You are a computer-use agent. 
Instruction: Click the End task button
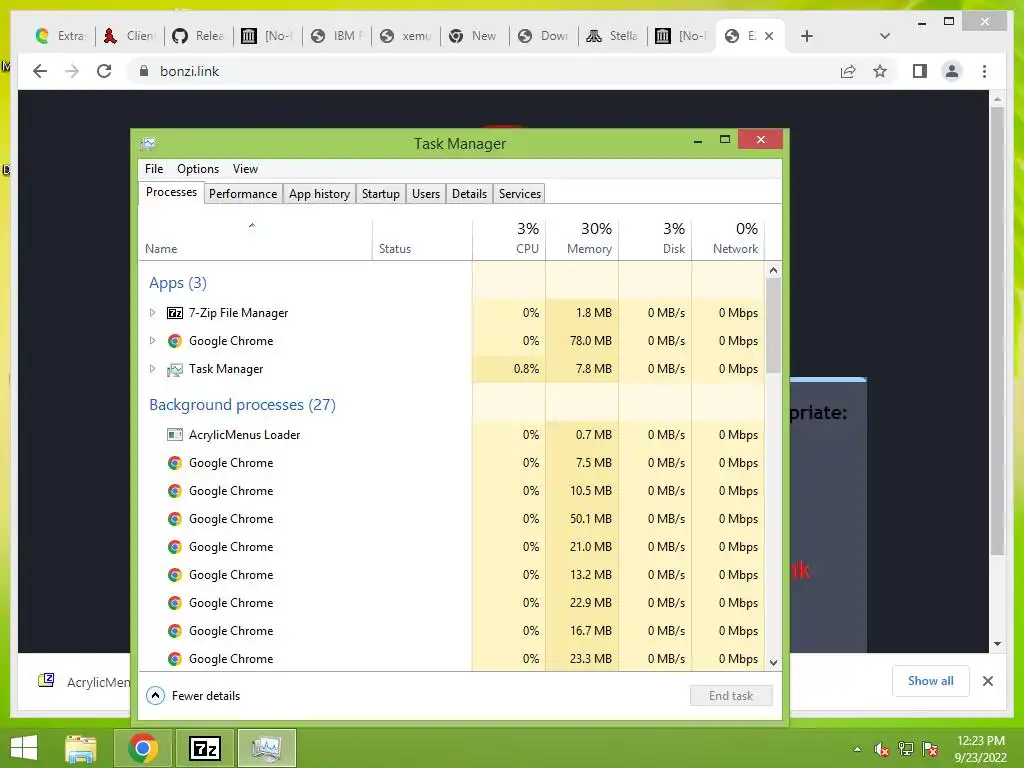pos(731,696)
